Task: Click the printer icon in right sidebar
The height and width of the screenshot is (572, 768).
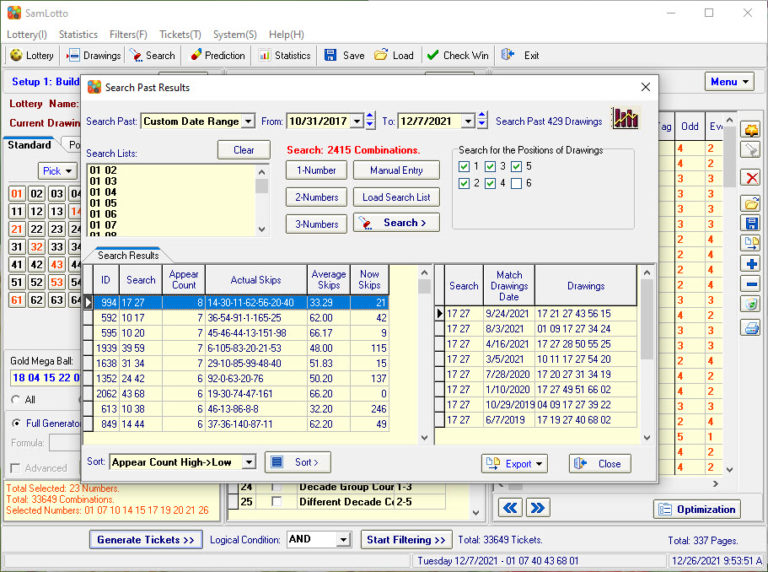Action: coord(751,327)
